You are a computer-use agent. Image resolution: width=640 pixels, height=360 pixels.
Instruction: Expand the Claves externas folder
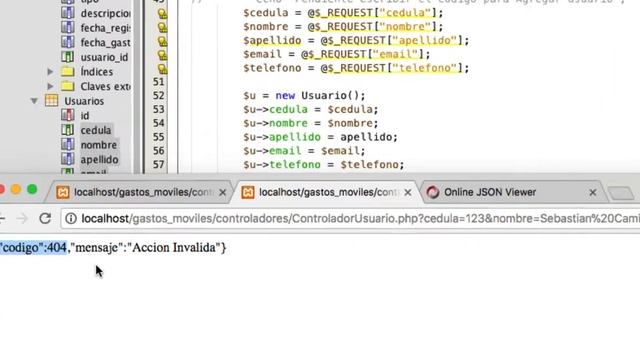coord(50,87)
